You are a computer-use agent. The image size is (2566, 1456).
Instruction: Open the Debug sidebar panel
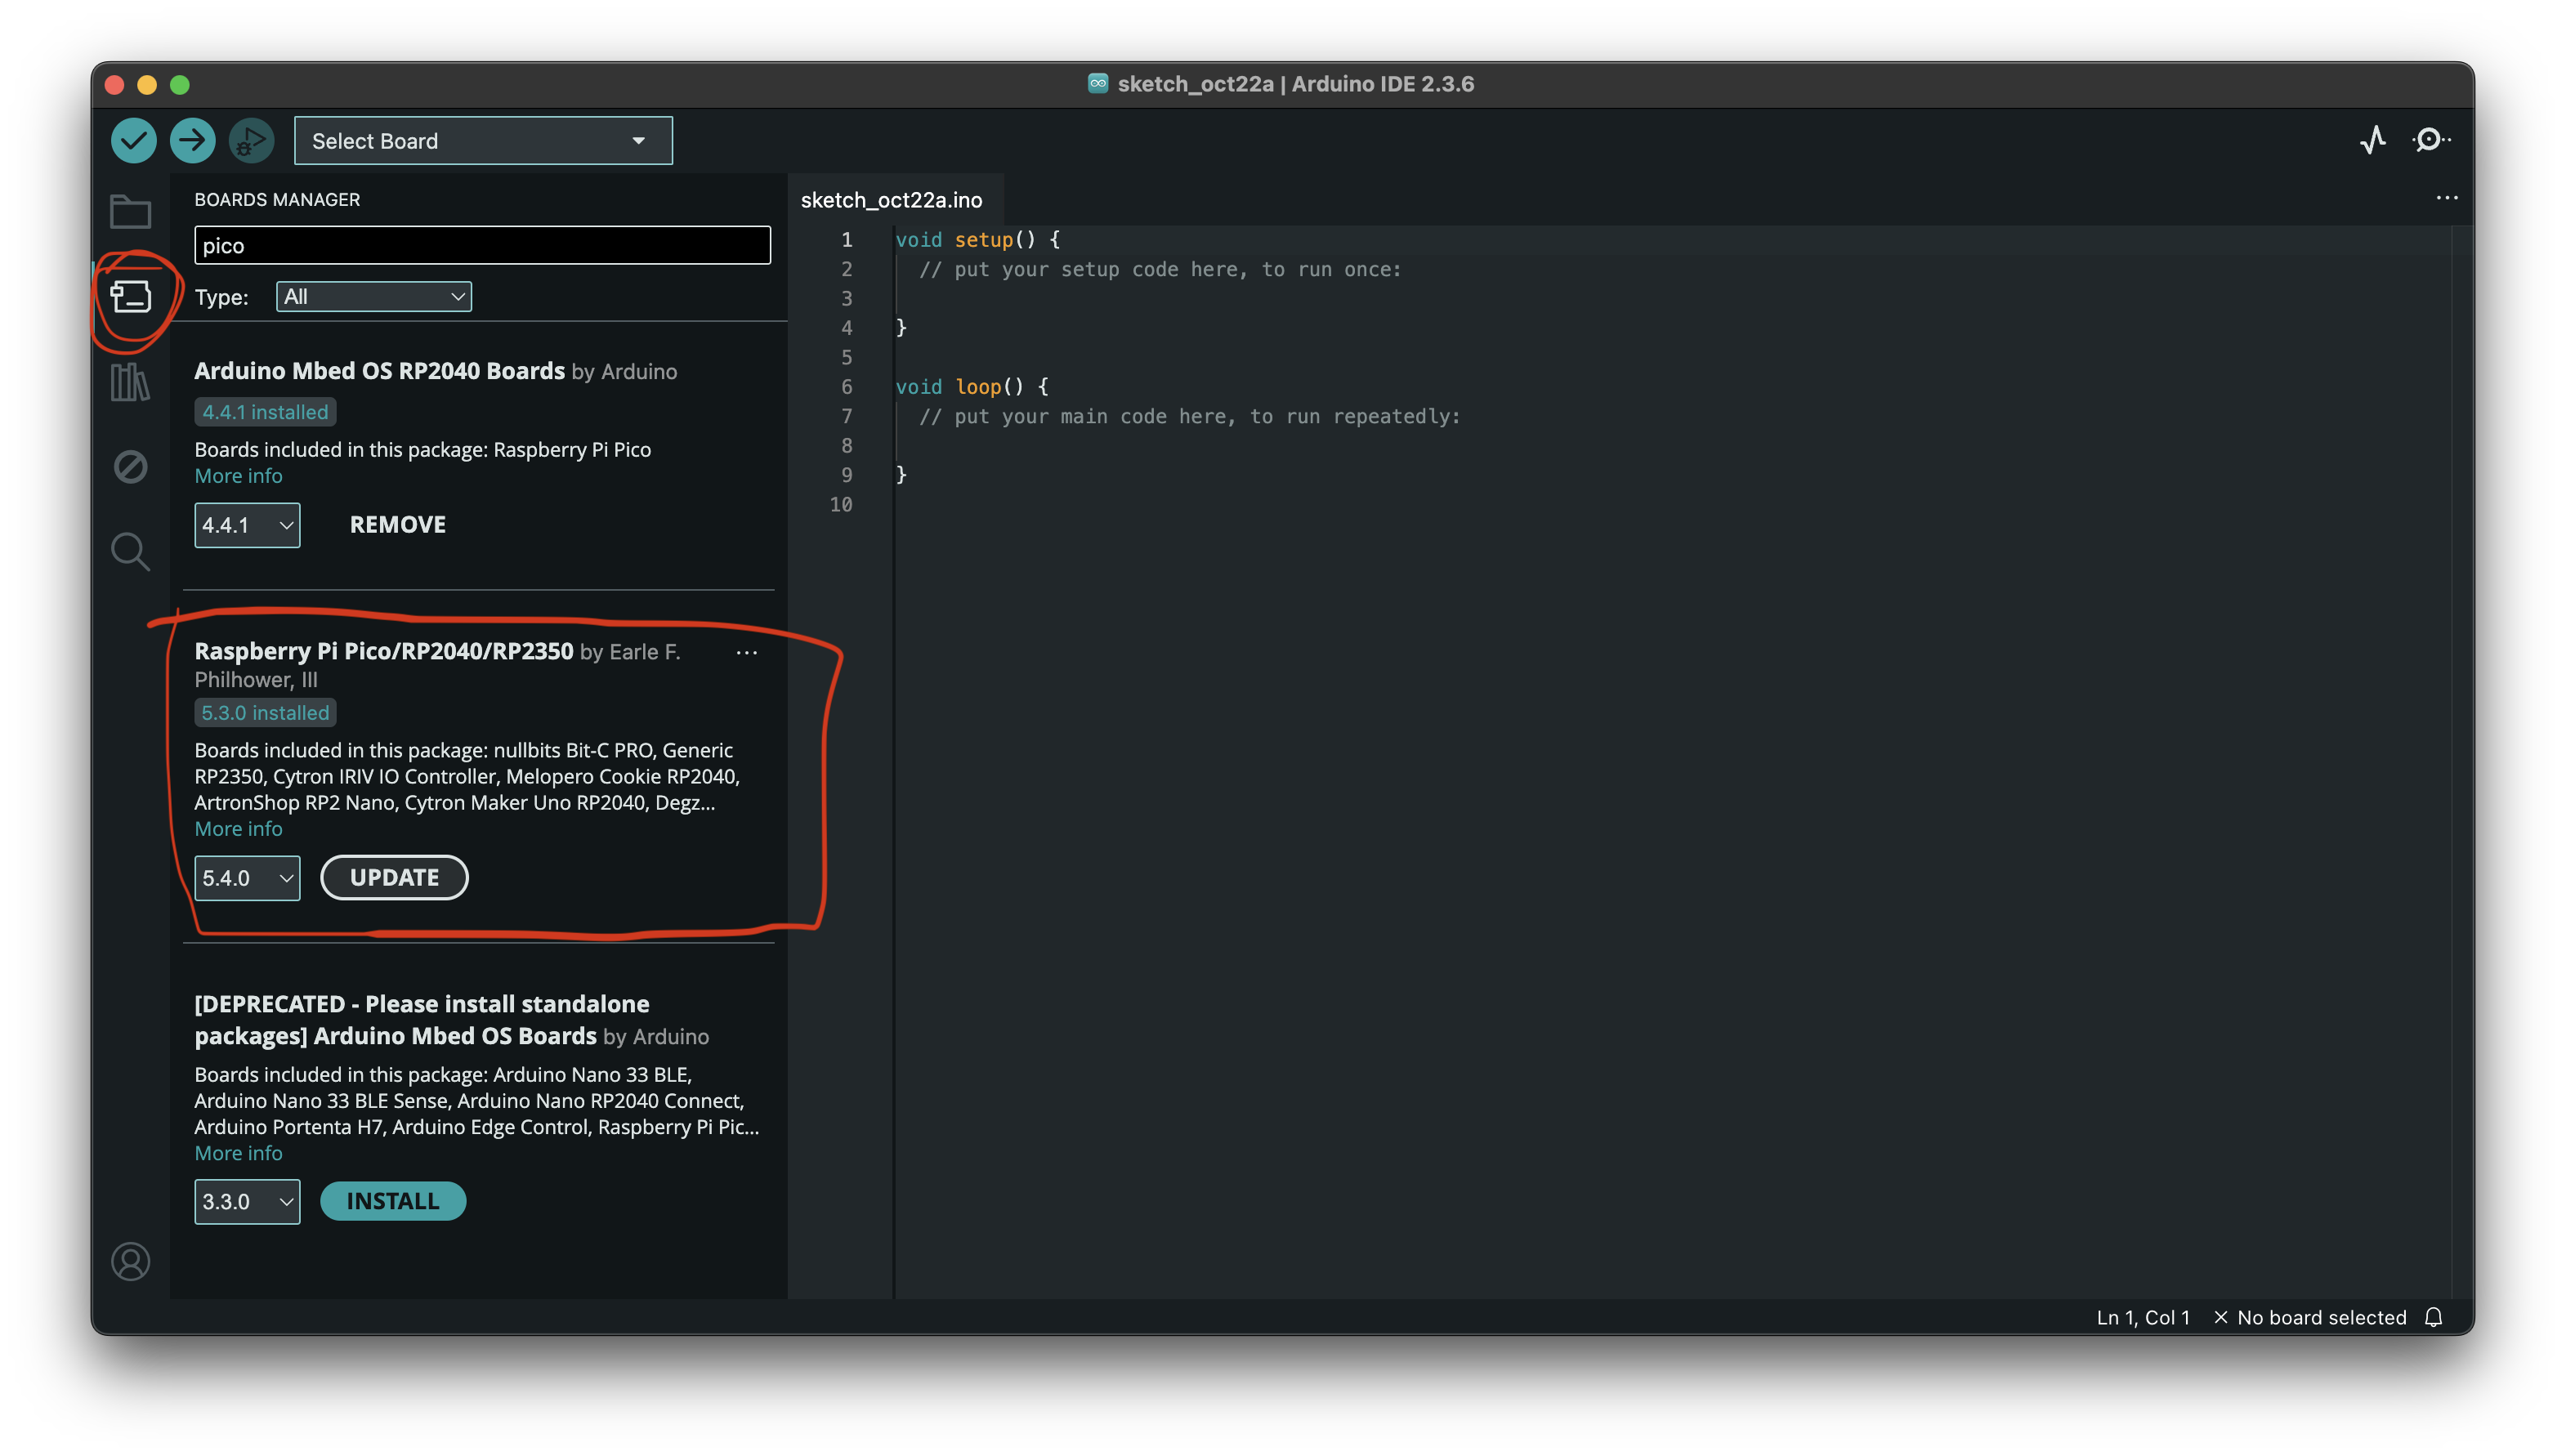(130, 467)
